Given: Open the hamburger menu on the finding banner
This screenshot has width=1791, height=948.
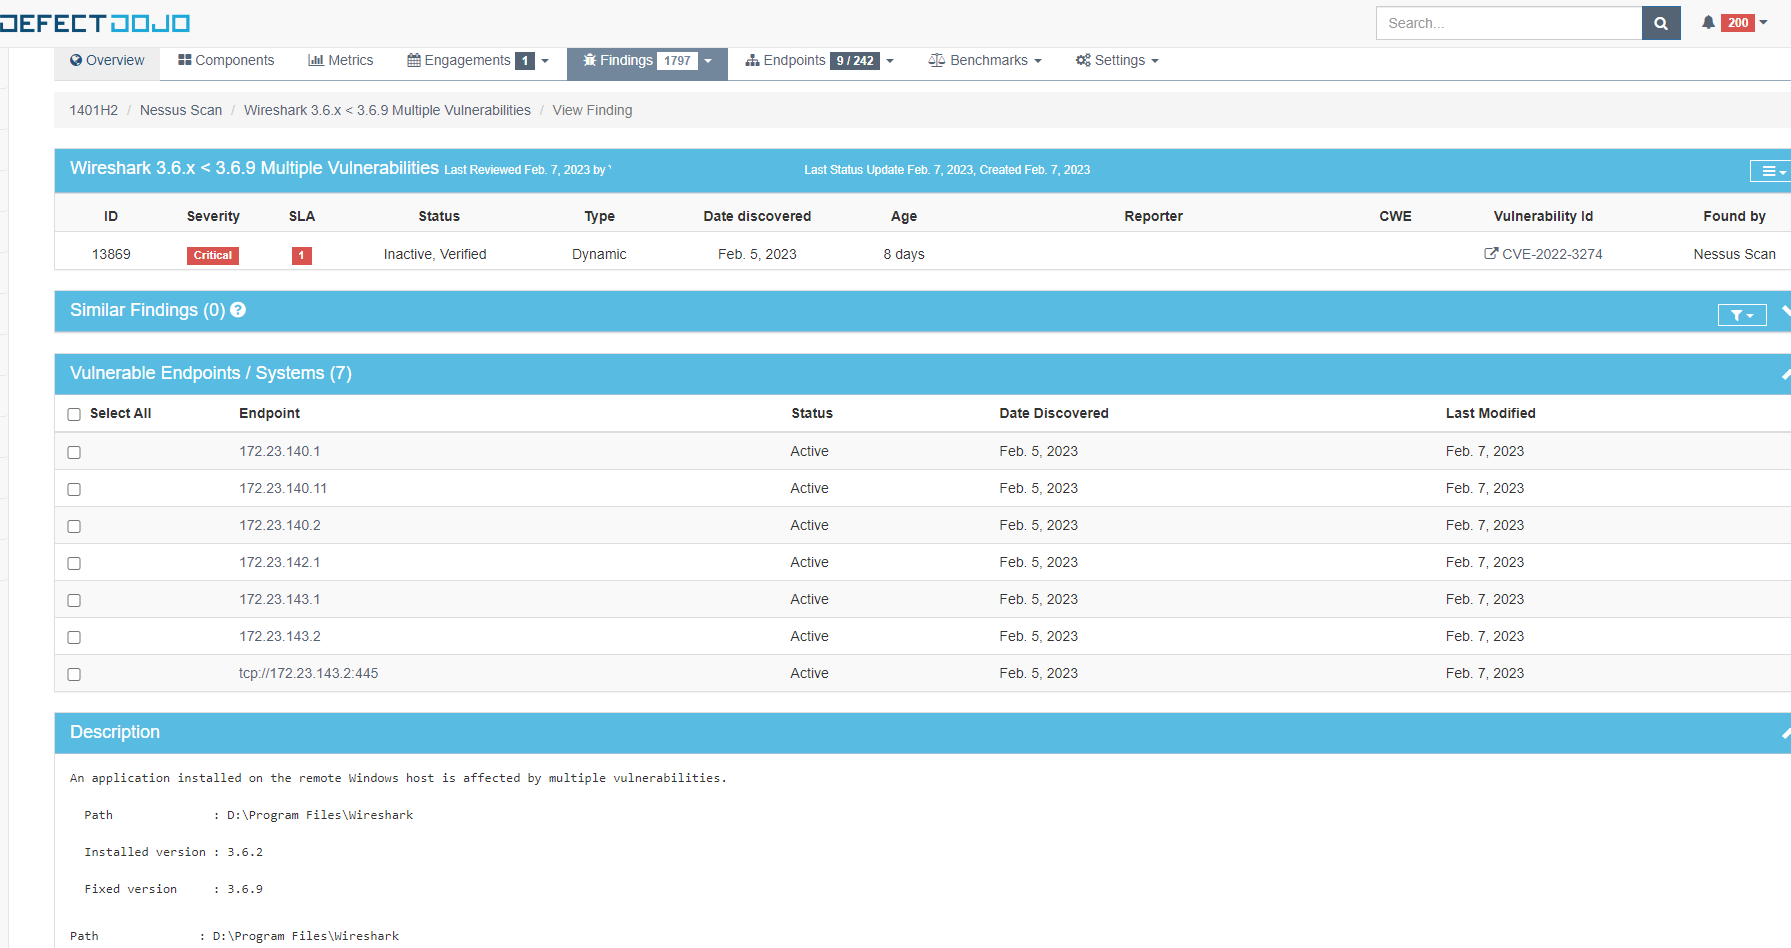Looking at the screenshot, I should tap(1770, 171).
